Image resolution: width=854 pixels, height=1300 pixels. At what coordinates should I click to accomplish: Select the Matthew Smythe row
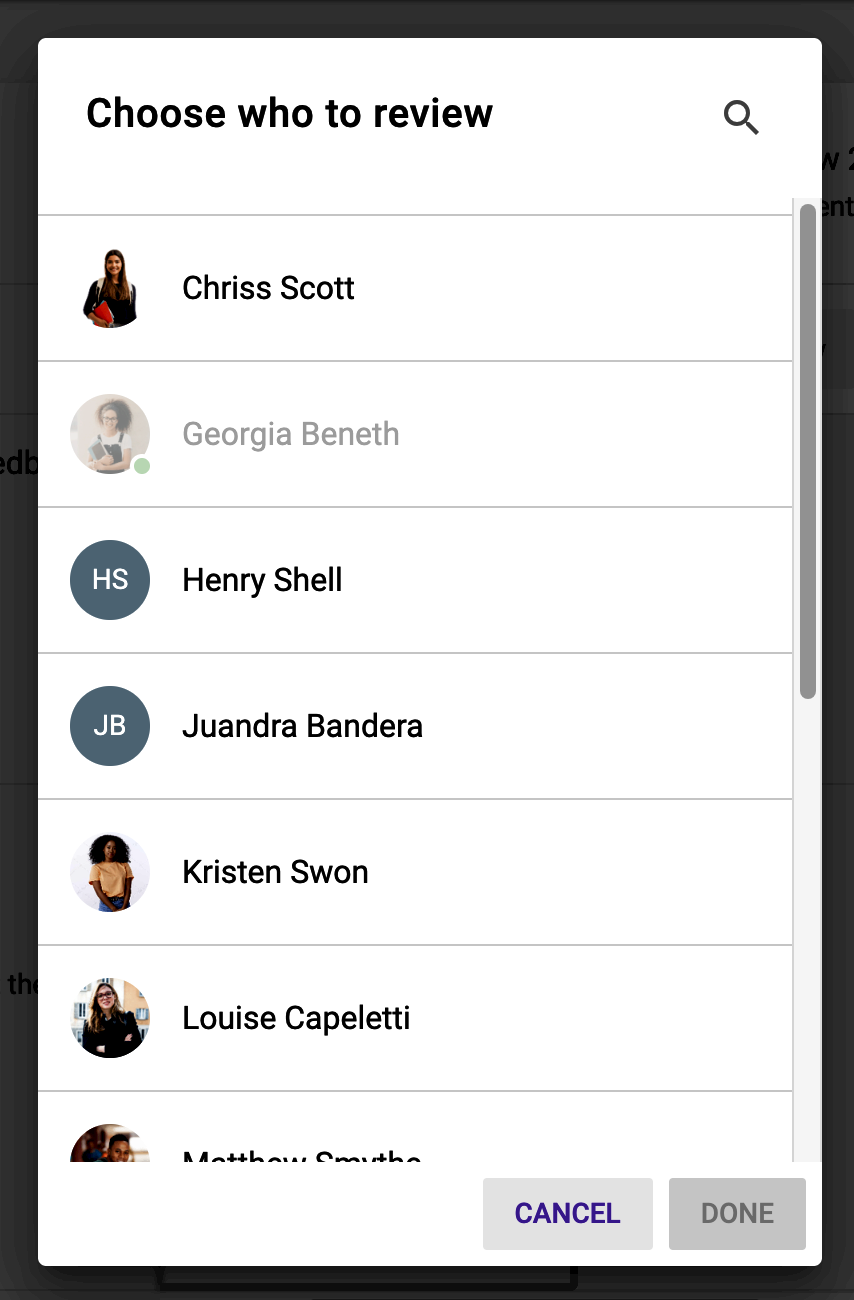click(x=415, y=1127)
